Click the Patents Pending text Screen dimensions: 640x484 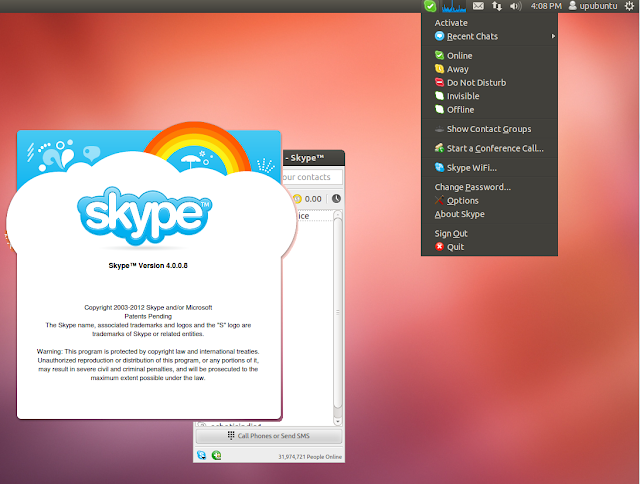(x=148, y=316)
